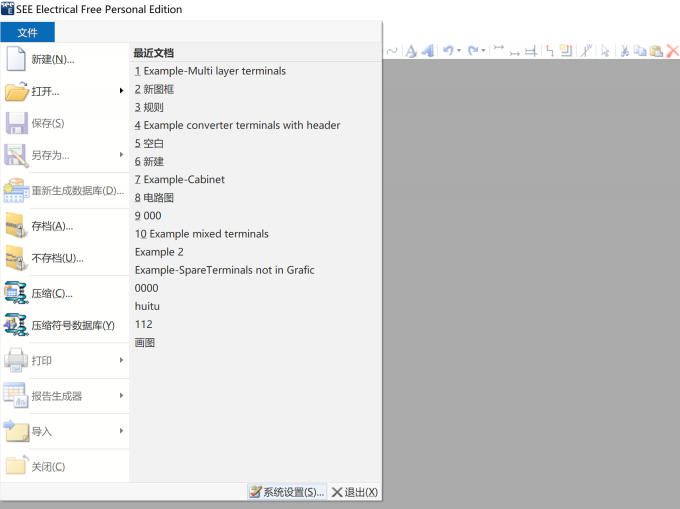Viewport: 680px width, 509px height.
Task: Click the red X delete icon
Action: [x=673, y=51]
